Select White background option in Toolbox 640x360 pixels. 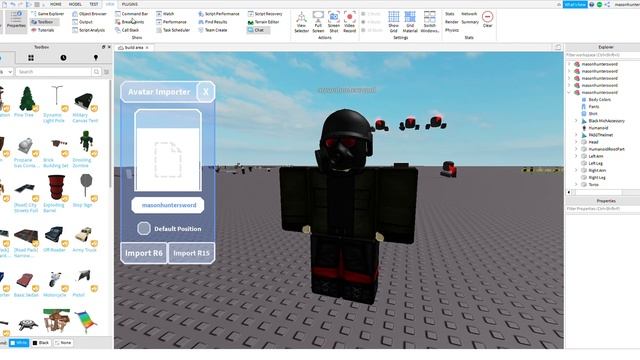[19, 343]
